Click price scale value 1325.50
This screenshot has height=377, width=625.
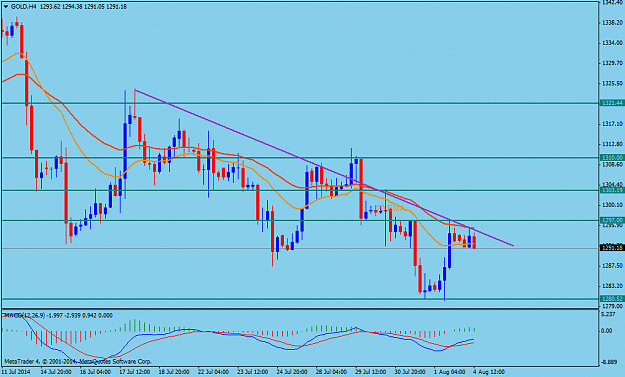(612, 83)
